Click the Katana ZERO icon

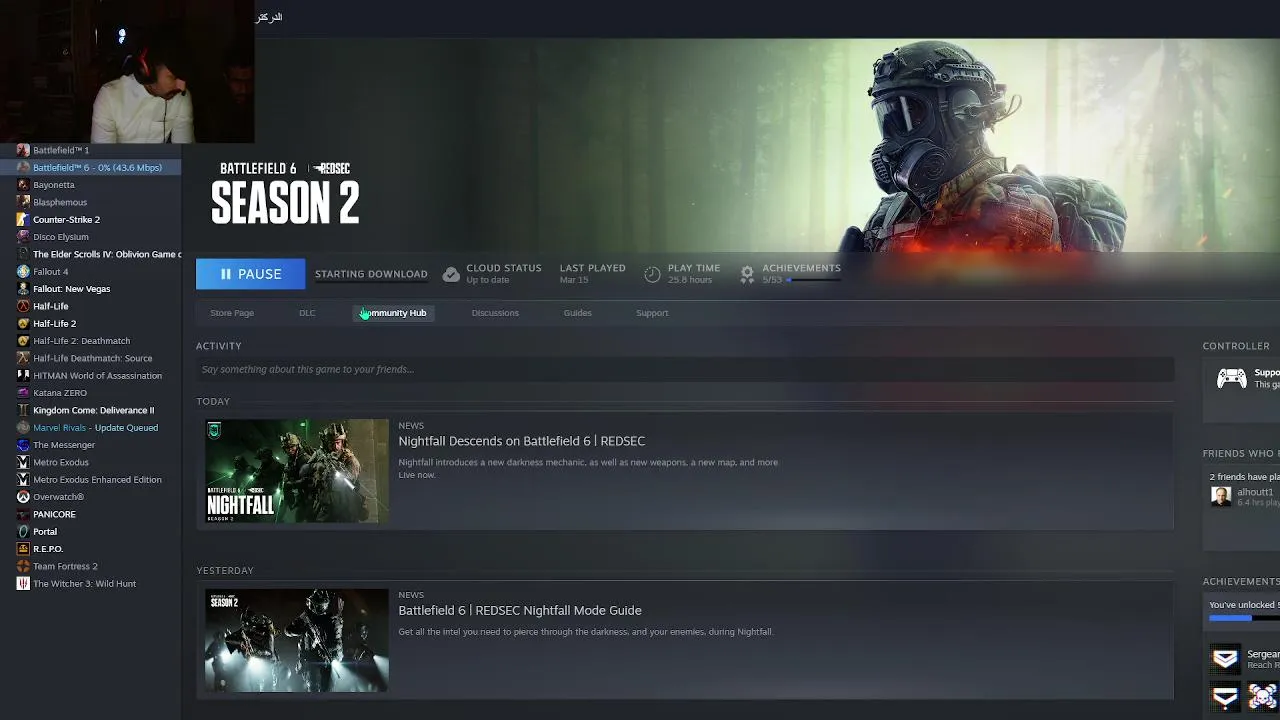(23, 393)
